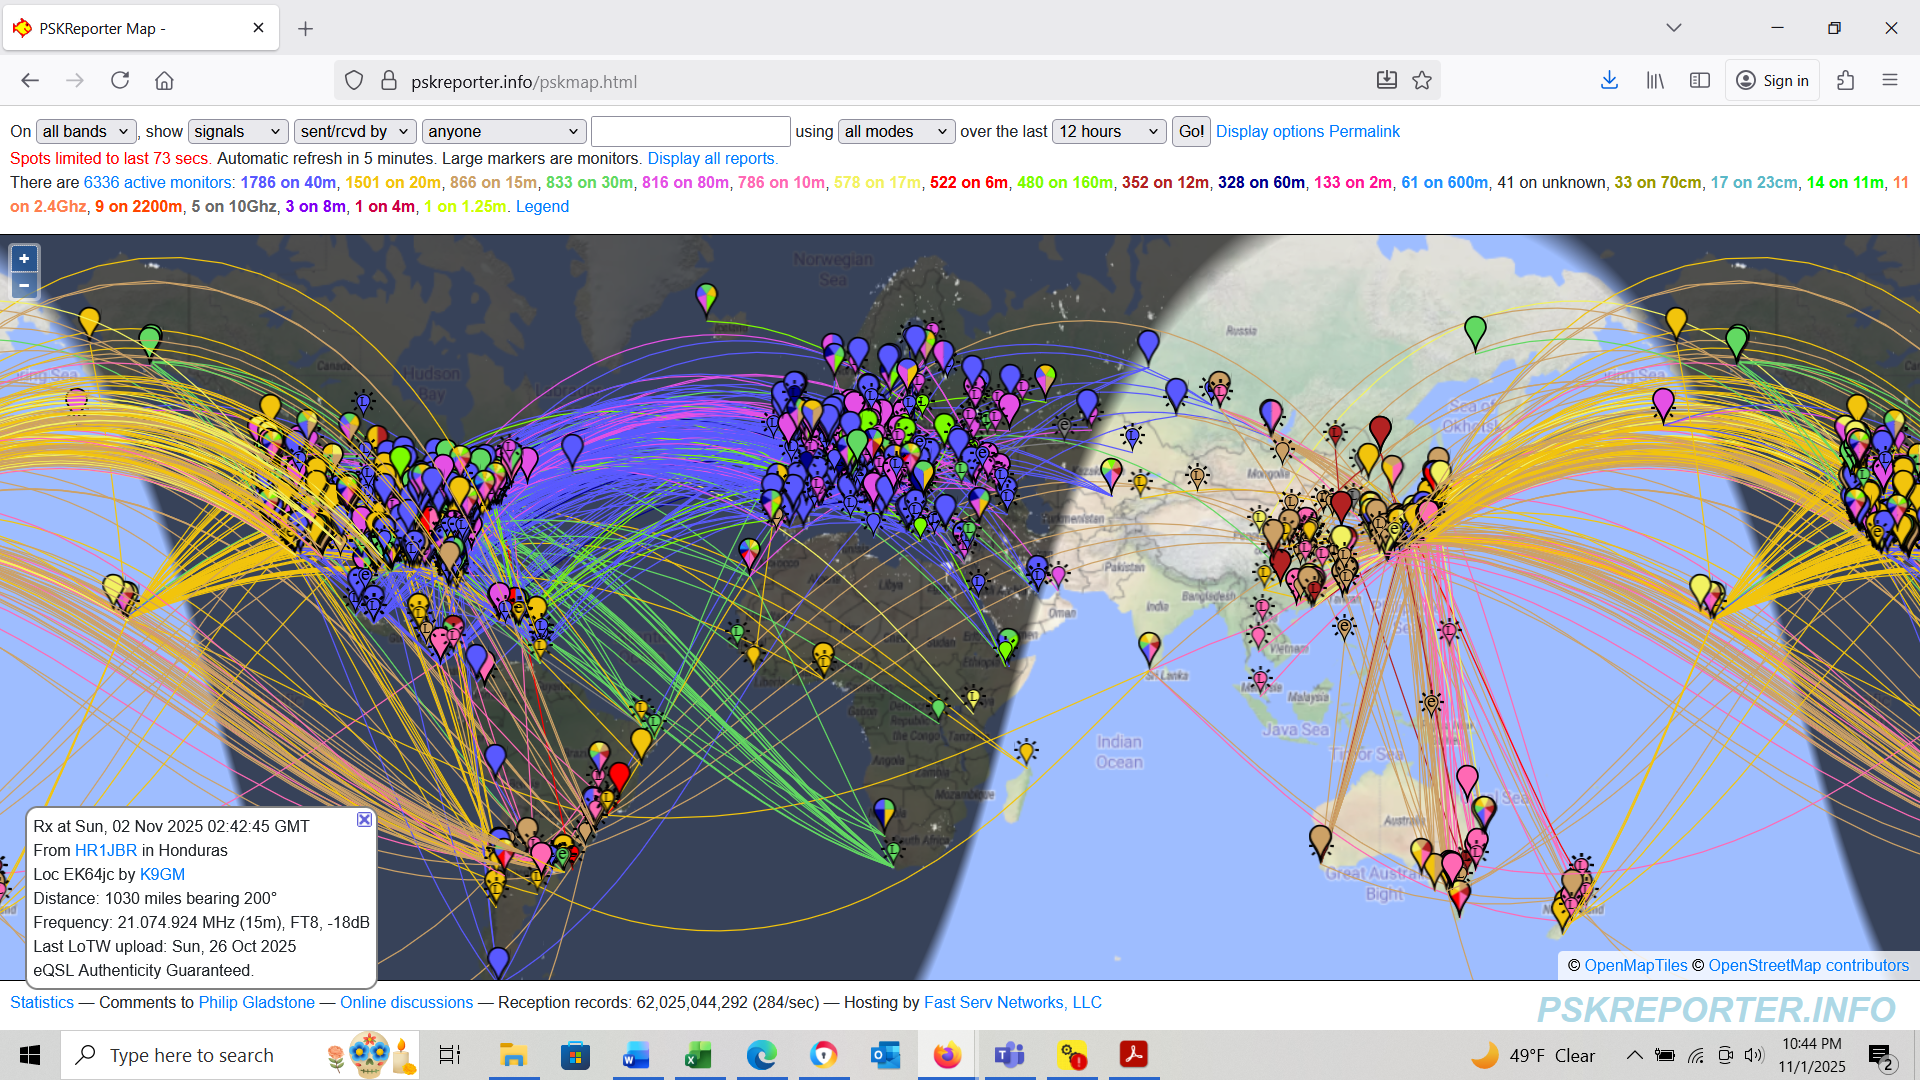
Task: Zoom out with the map minus button
Action: [x=24, y=285]
